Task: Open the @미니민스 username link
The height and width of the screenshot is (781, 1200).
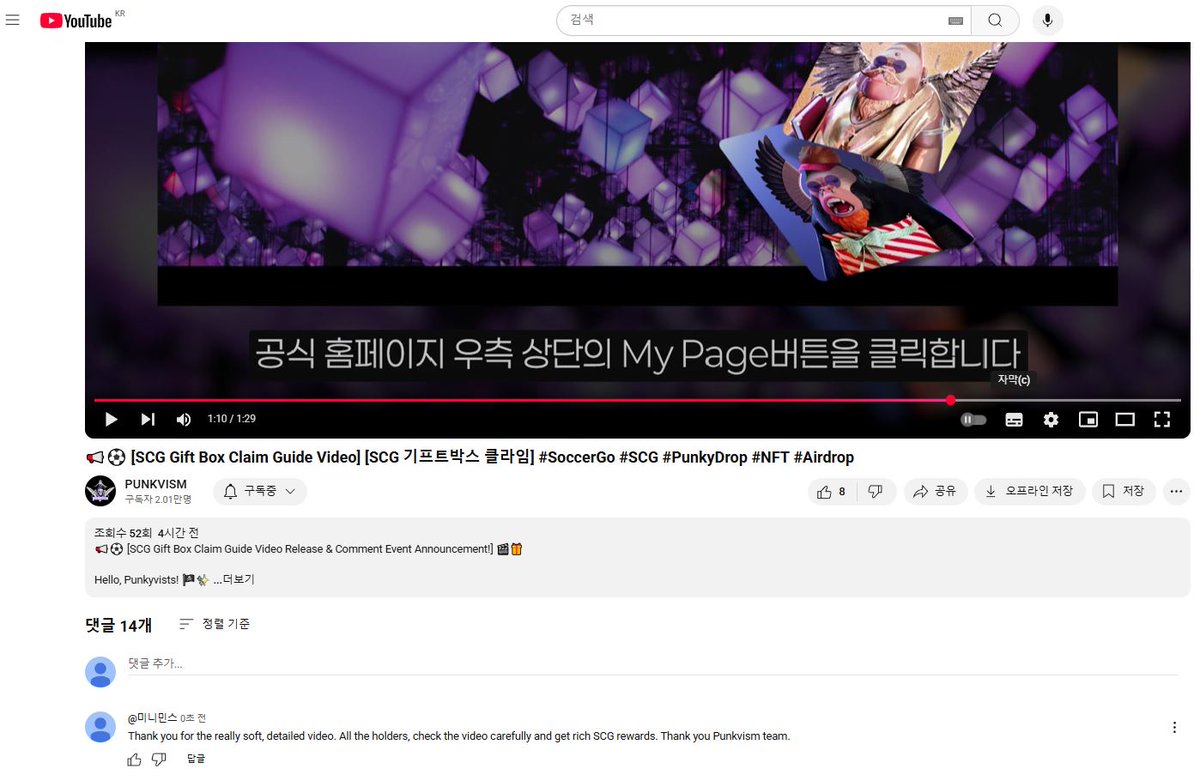Action: click(152, 718)
